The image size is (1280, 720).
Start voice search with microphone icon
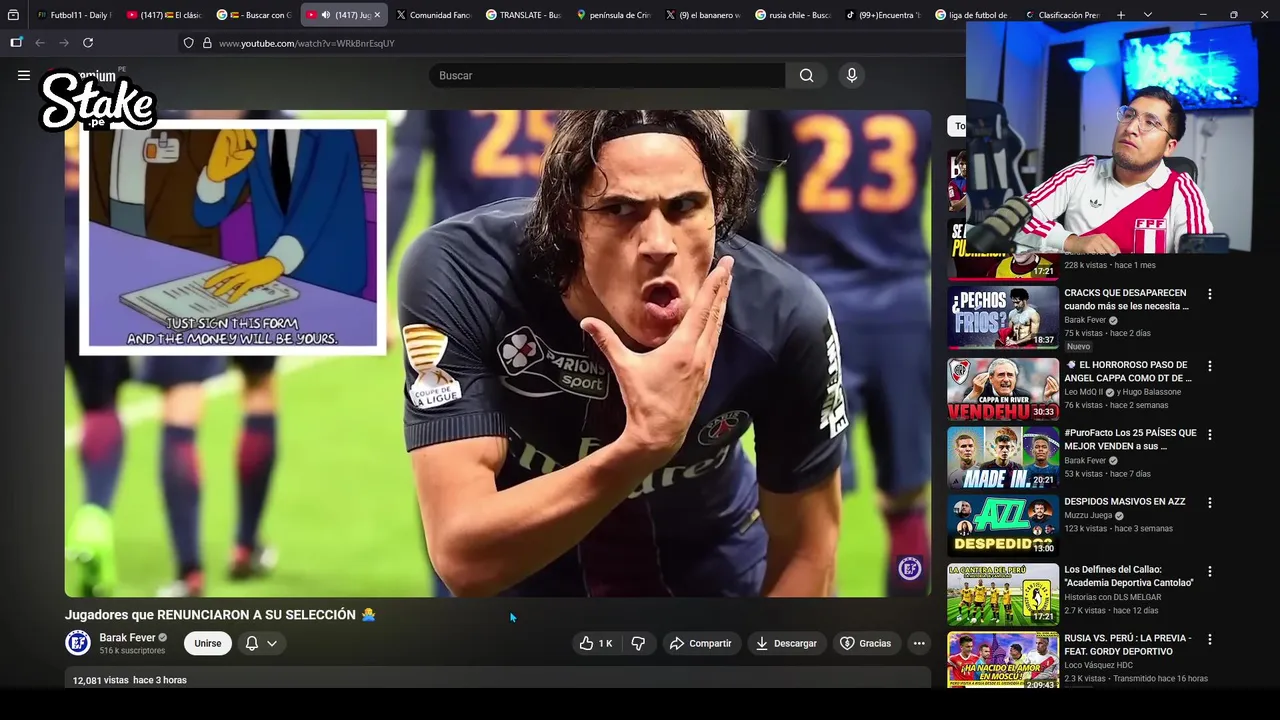point(852,75)
